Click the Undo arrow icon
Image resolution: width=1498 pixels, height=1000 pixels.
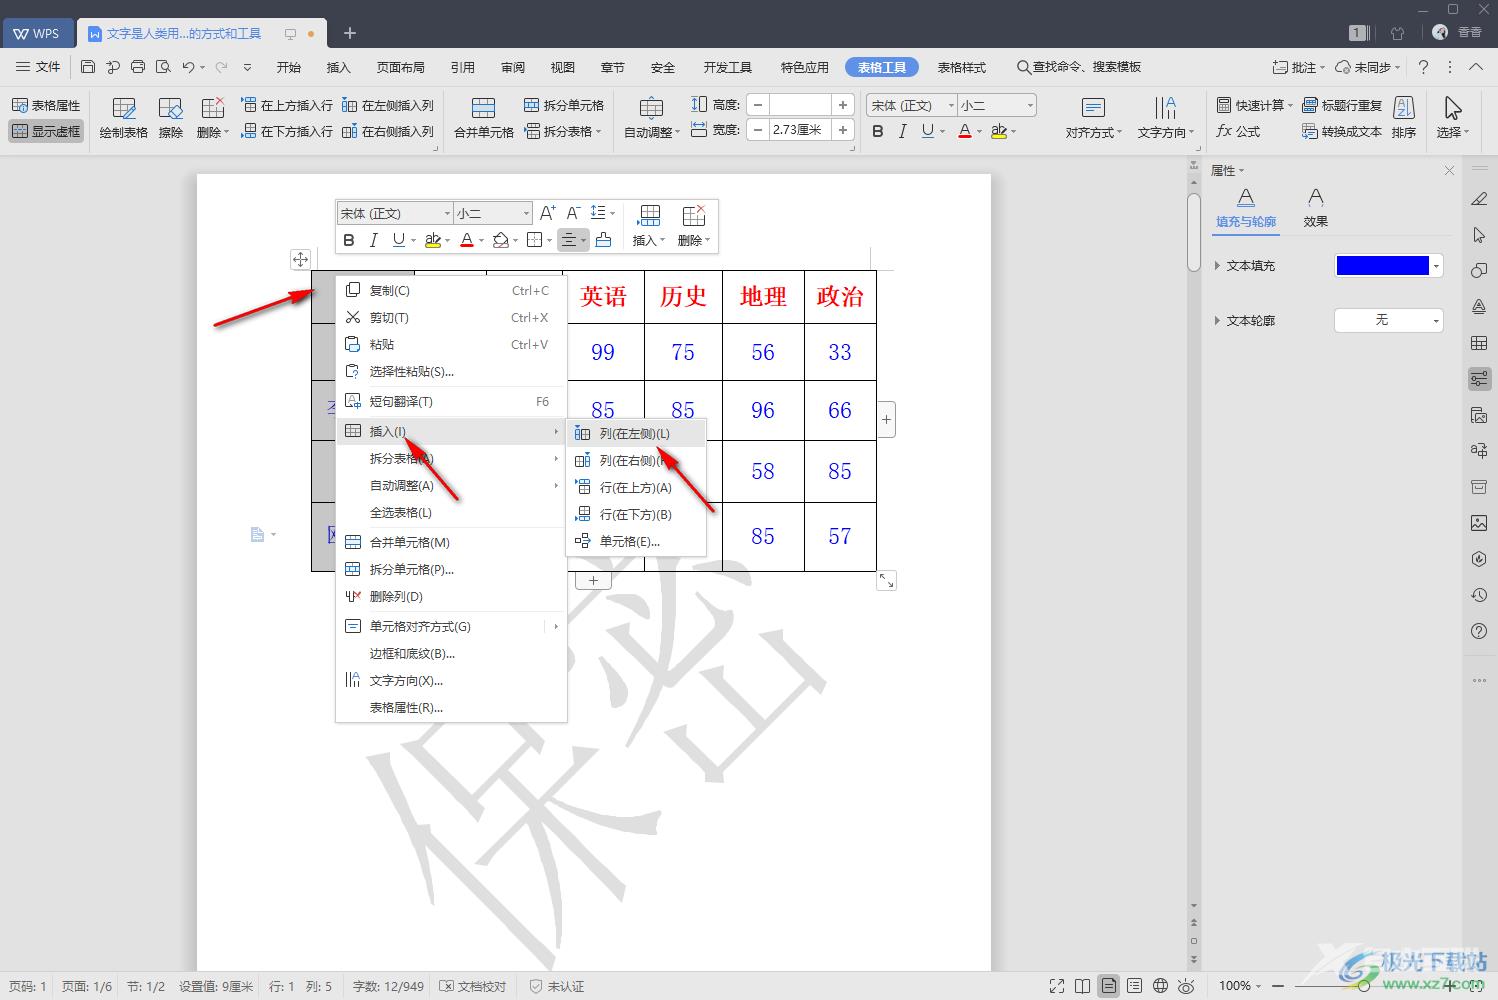(188, 67)
